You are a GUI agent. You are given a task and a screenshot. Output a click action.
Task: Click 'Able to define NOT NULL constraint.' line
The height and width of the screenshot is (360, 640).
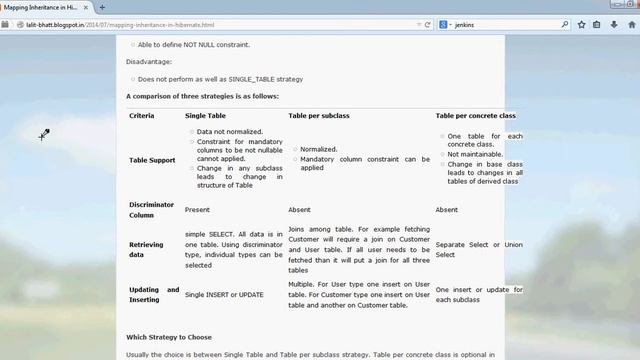[x=194, y=45]
